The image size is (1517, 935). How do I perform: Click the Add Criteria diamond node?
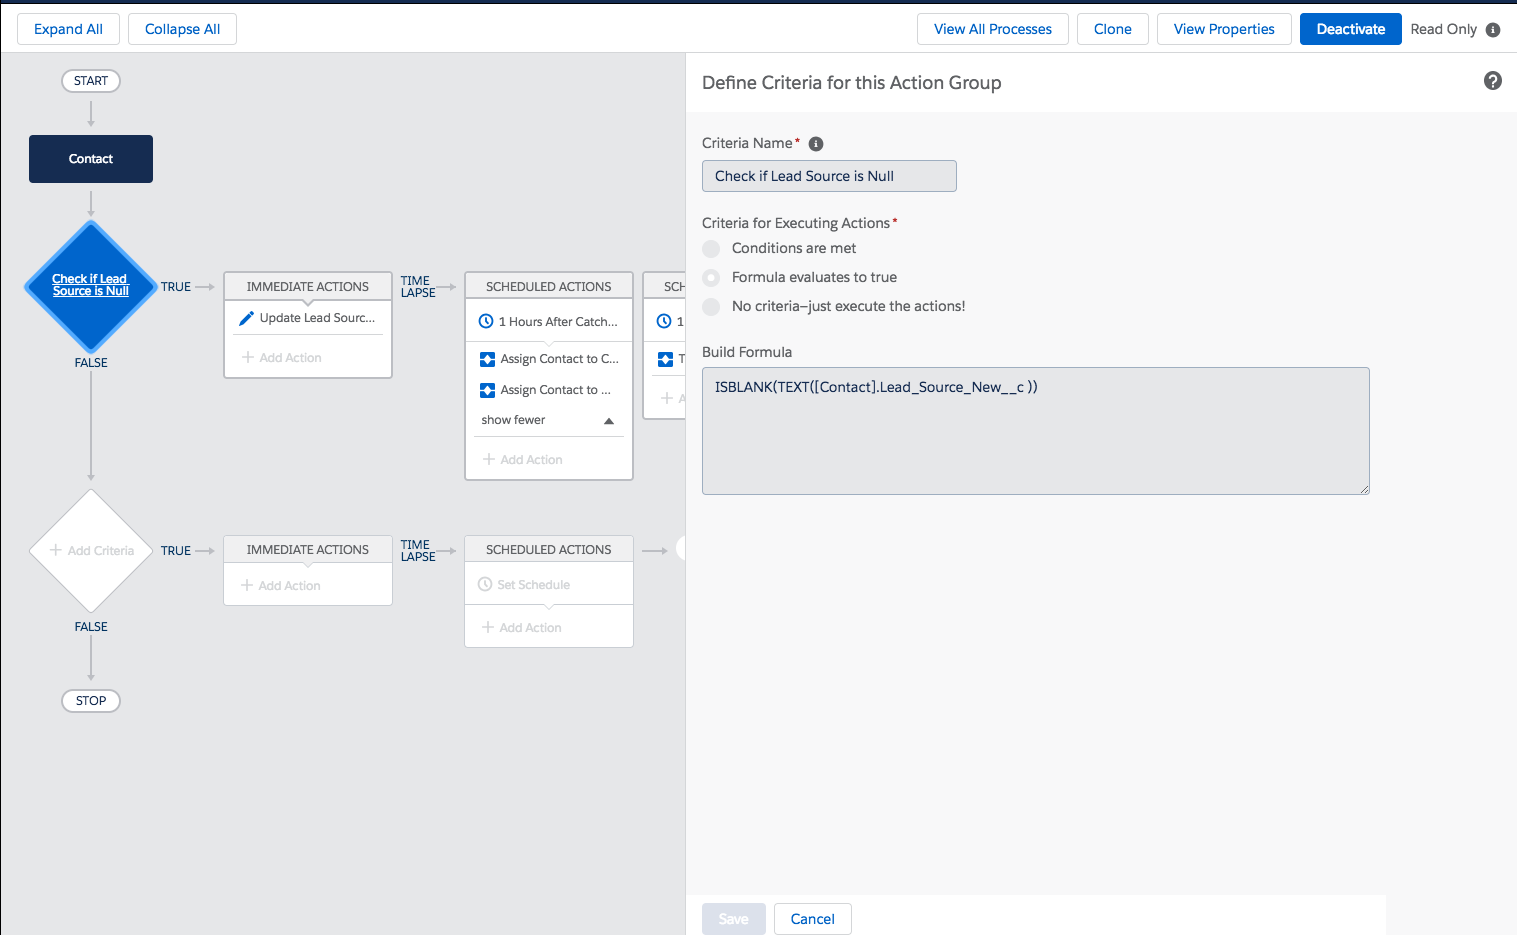pos(91,551)
